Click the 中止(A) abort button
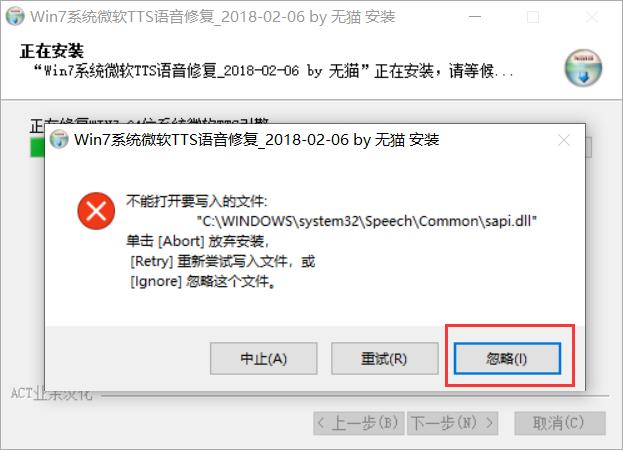 pos(263,359)
